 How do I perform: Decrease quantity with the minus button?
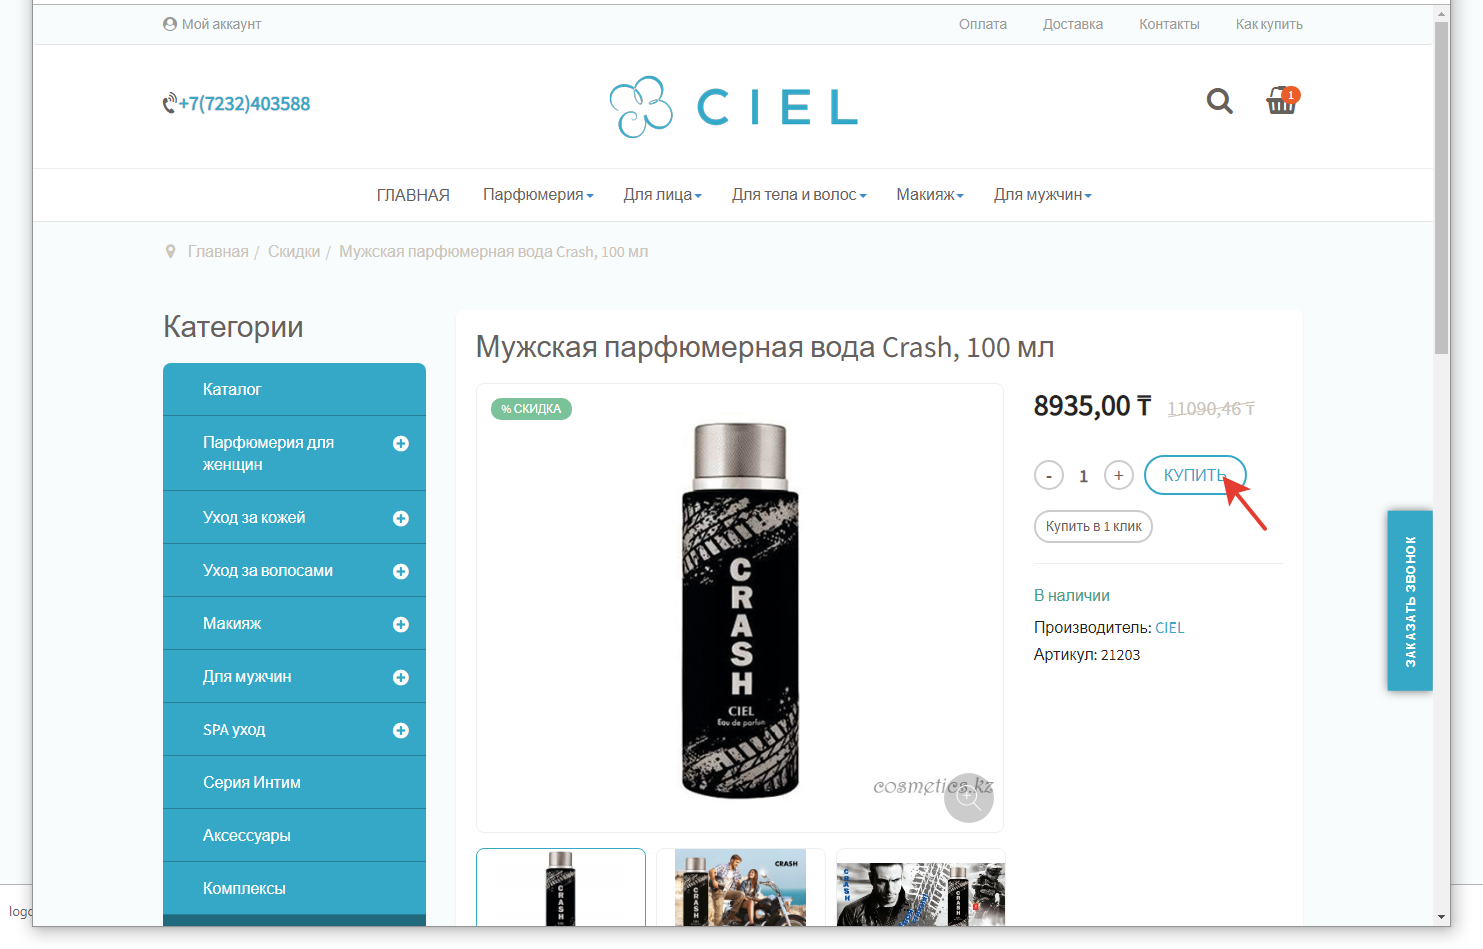1048,476
